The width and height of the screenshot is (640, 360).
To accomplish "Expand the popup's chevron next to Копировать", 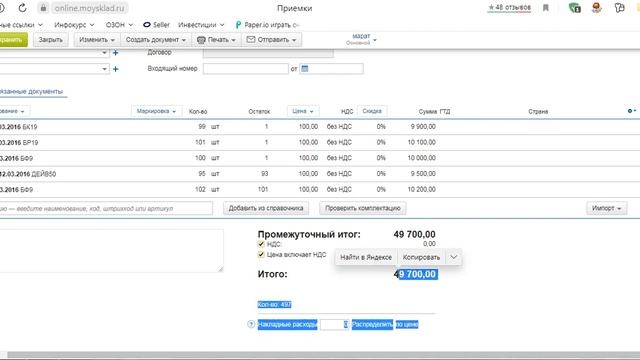I will (x=453, y=257).
